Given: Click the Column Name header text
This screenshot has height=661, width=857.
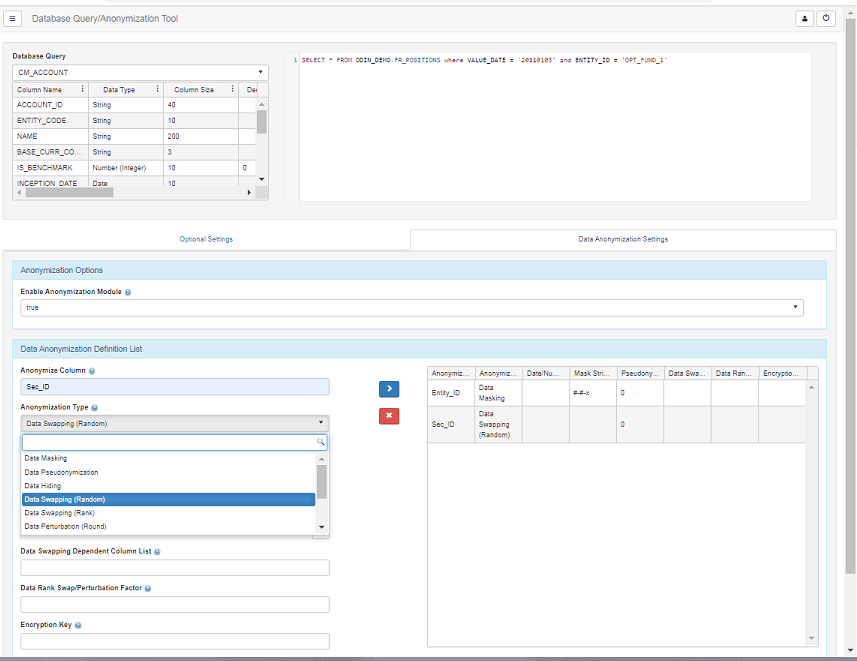Looking at the screenshot, I should [39, 90].
